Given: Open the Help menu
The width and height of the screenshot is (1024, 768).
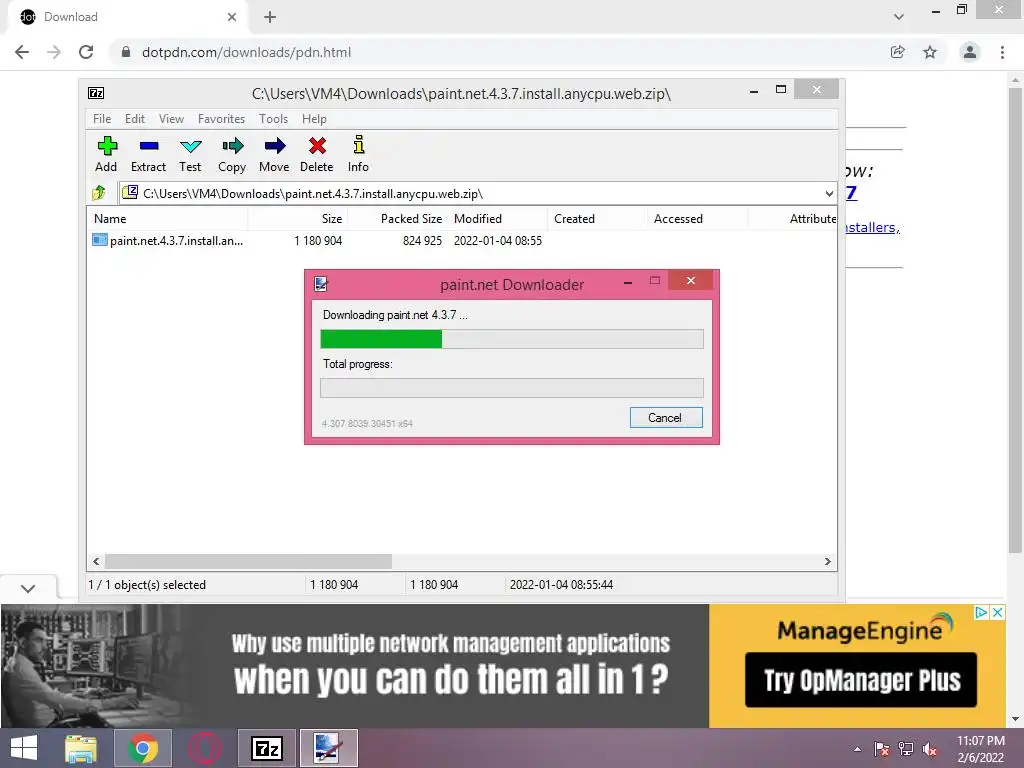Looking at the screenshot, I should click(x=314, y=119).
